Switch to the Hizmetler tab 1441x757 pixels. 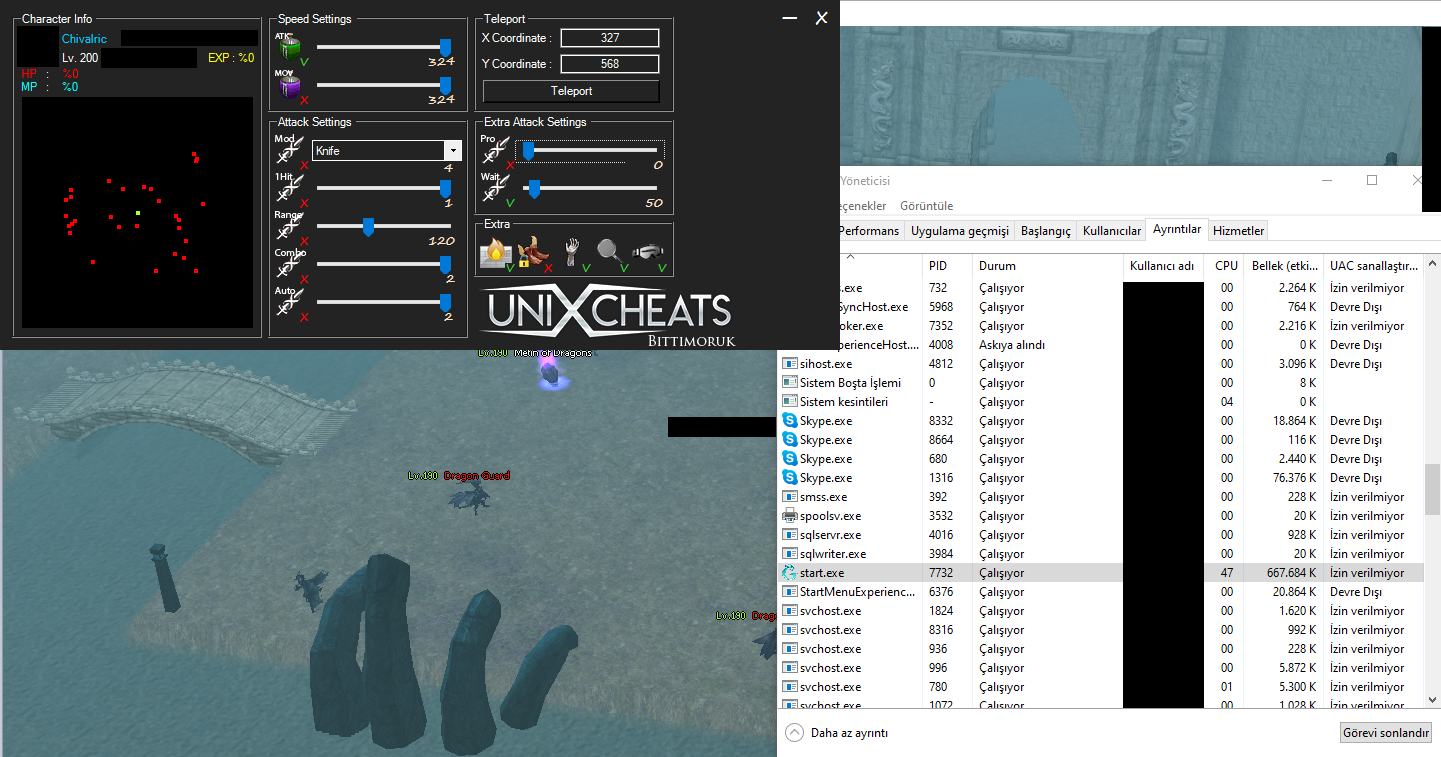[1239, 230]
